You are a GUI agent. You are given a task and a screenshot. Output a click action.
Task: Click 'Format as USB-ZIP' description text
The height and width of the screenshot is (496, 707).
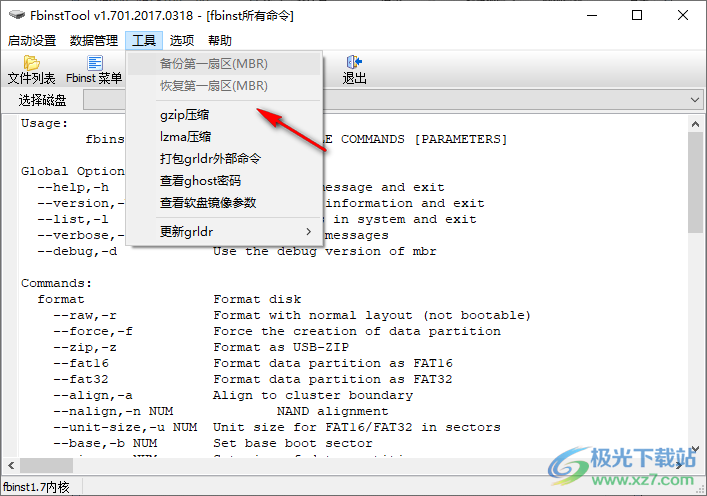(281, 347)
